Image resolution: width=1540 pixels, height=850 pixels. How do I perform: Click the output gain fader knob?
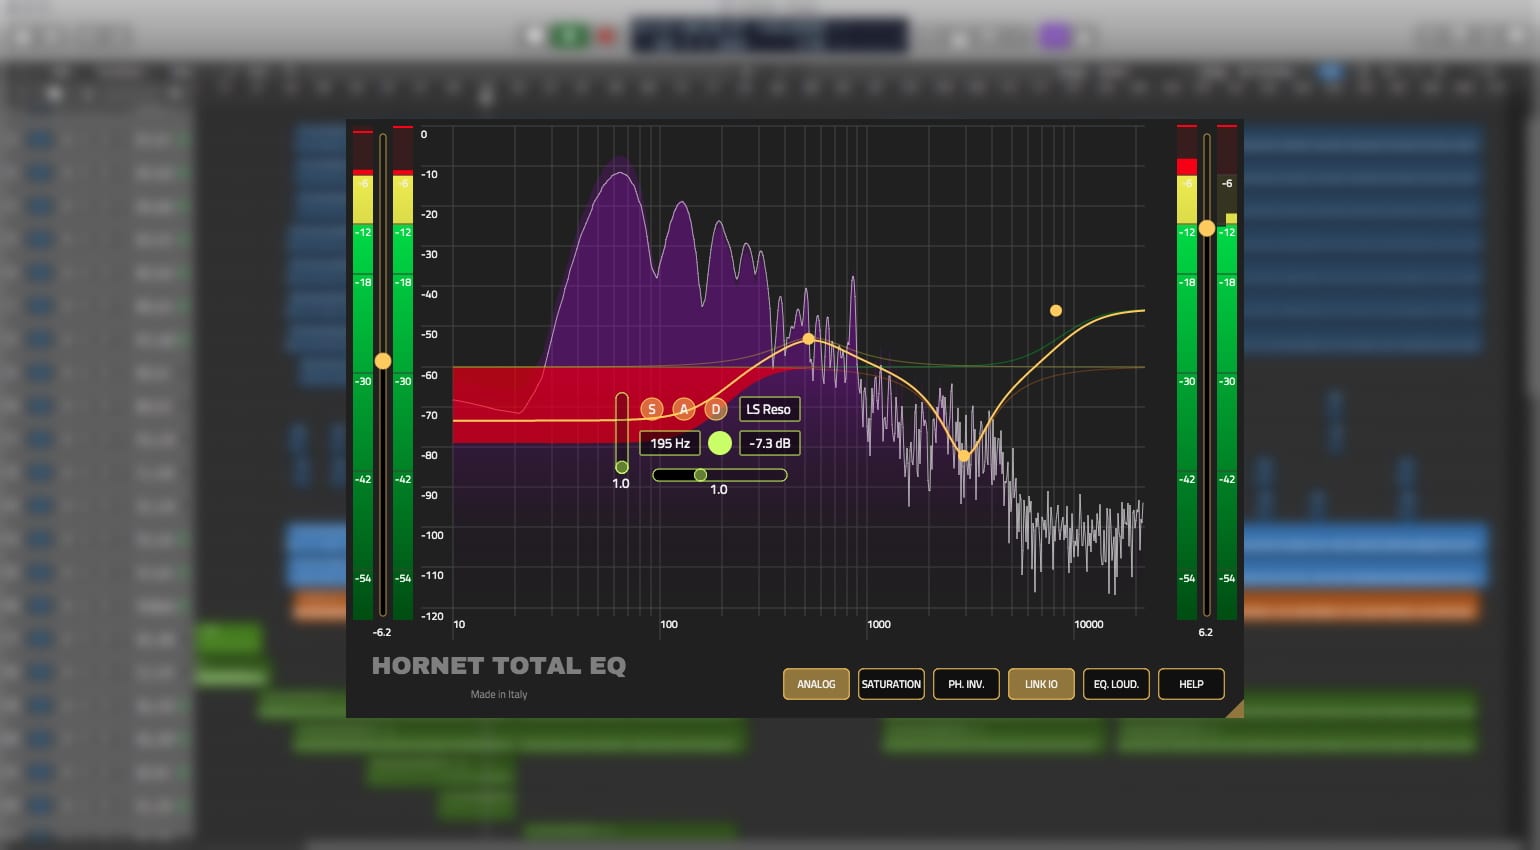(1207, 228)
